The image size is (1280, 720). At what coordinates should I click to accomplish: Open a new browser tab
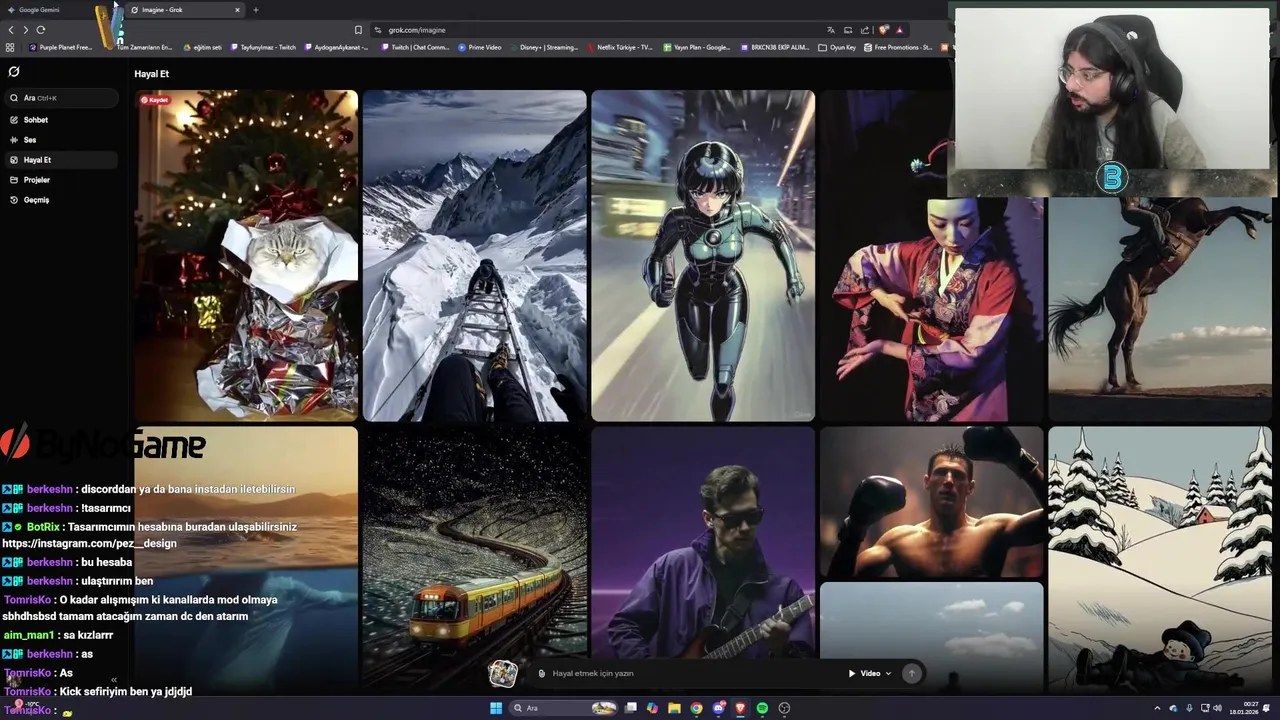tap(256, 10)
